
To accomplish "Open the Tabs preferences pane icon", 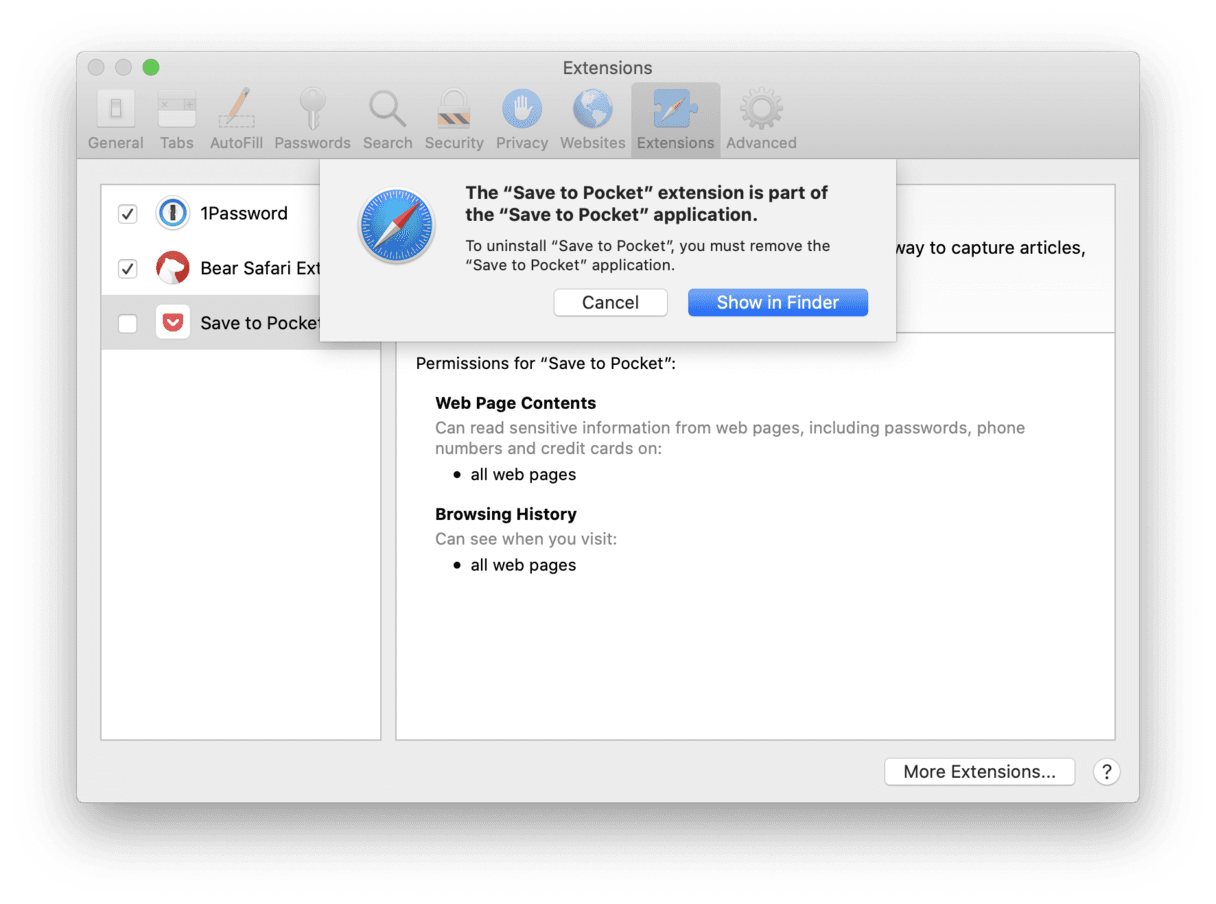I will click(177, 109).
